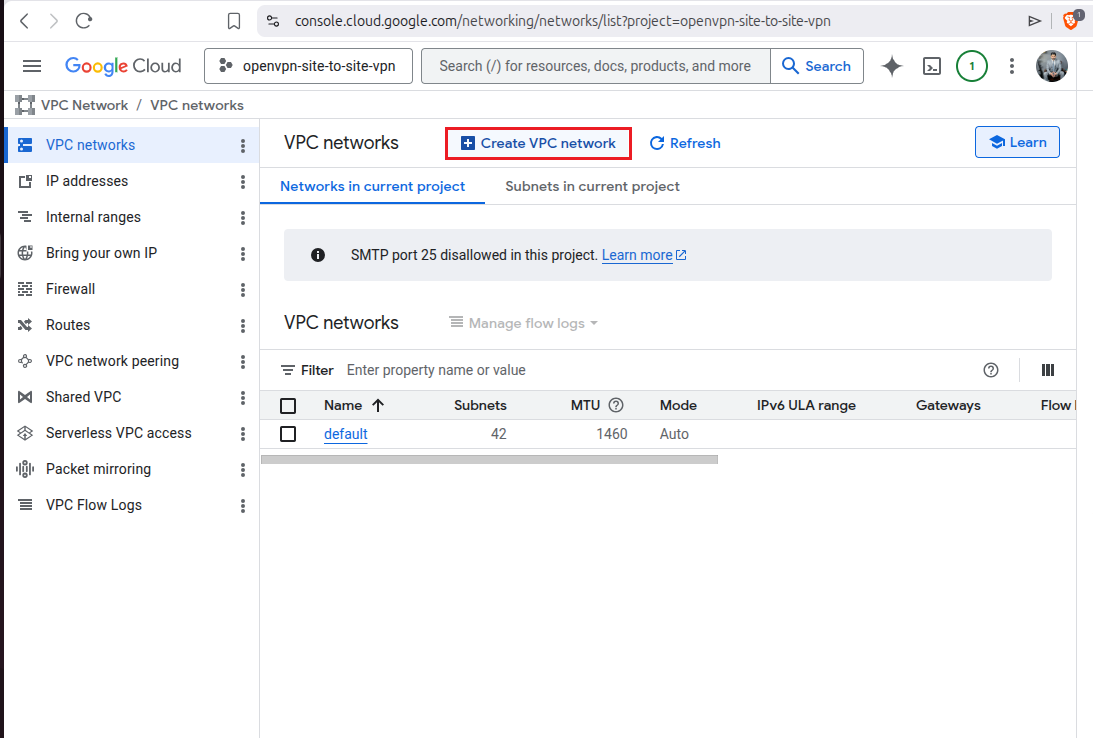Screen dimensions: 1093x738
Task: Open the Learn panel button
Action: pyautogui.click(x=1017, y=142)
